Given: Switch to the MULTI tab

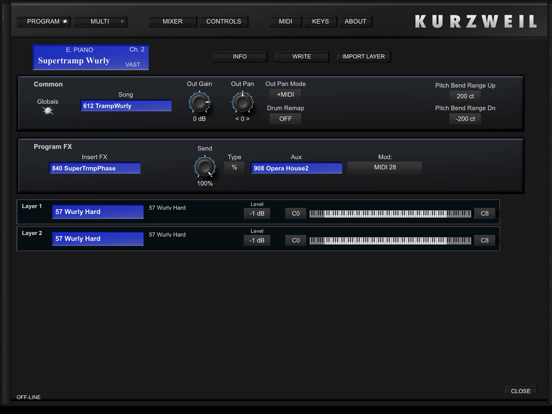Looking at the screenshot, I should [100, 21].
